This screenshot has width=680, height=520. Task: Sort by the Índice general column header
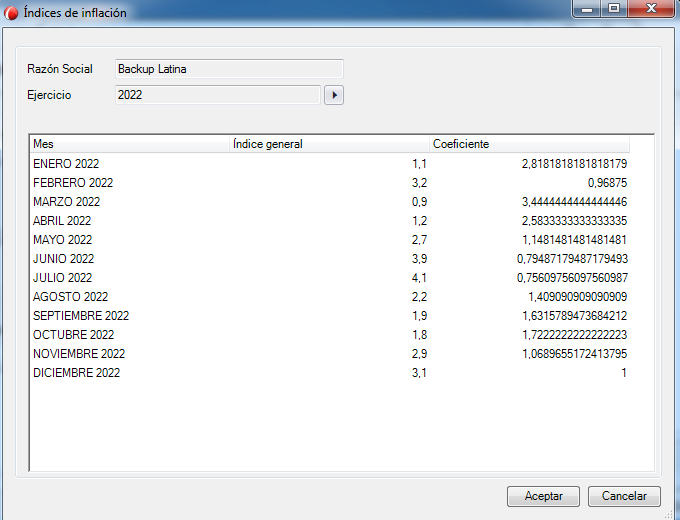(x=329, y=144)
